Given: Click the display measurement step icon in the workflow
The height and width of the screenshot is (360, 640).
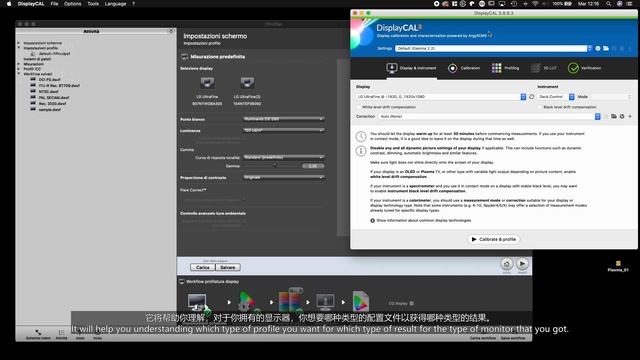Looking at the screenshot, I should click(325, 302).
